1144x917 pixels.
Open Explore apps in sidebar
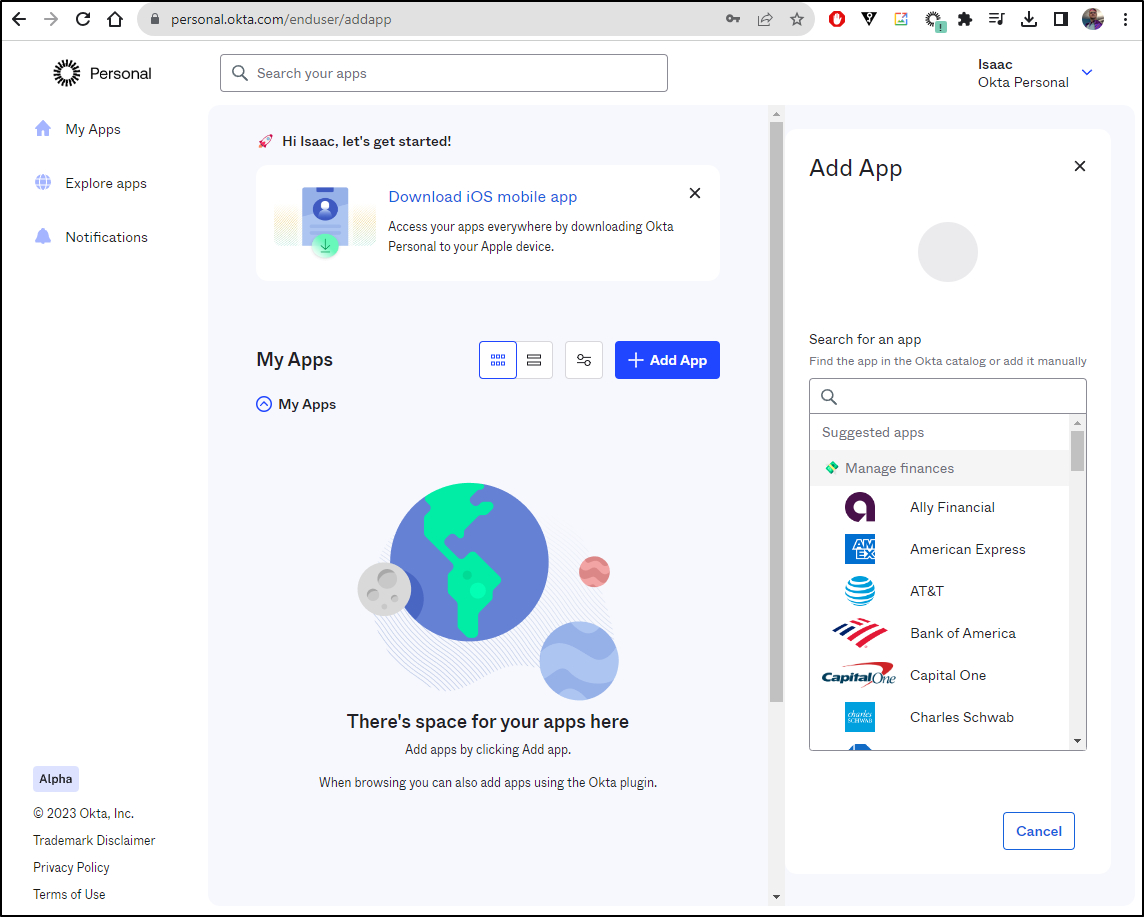click(106, 183)
